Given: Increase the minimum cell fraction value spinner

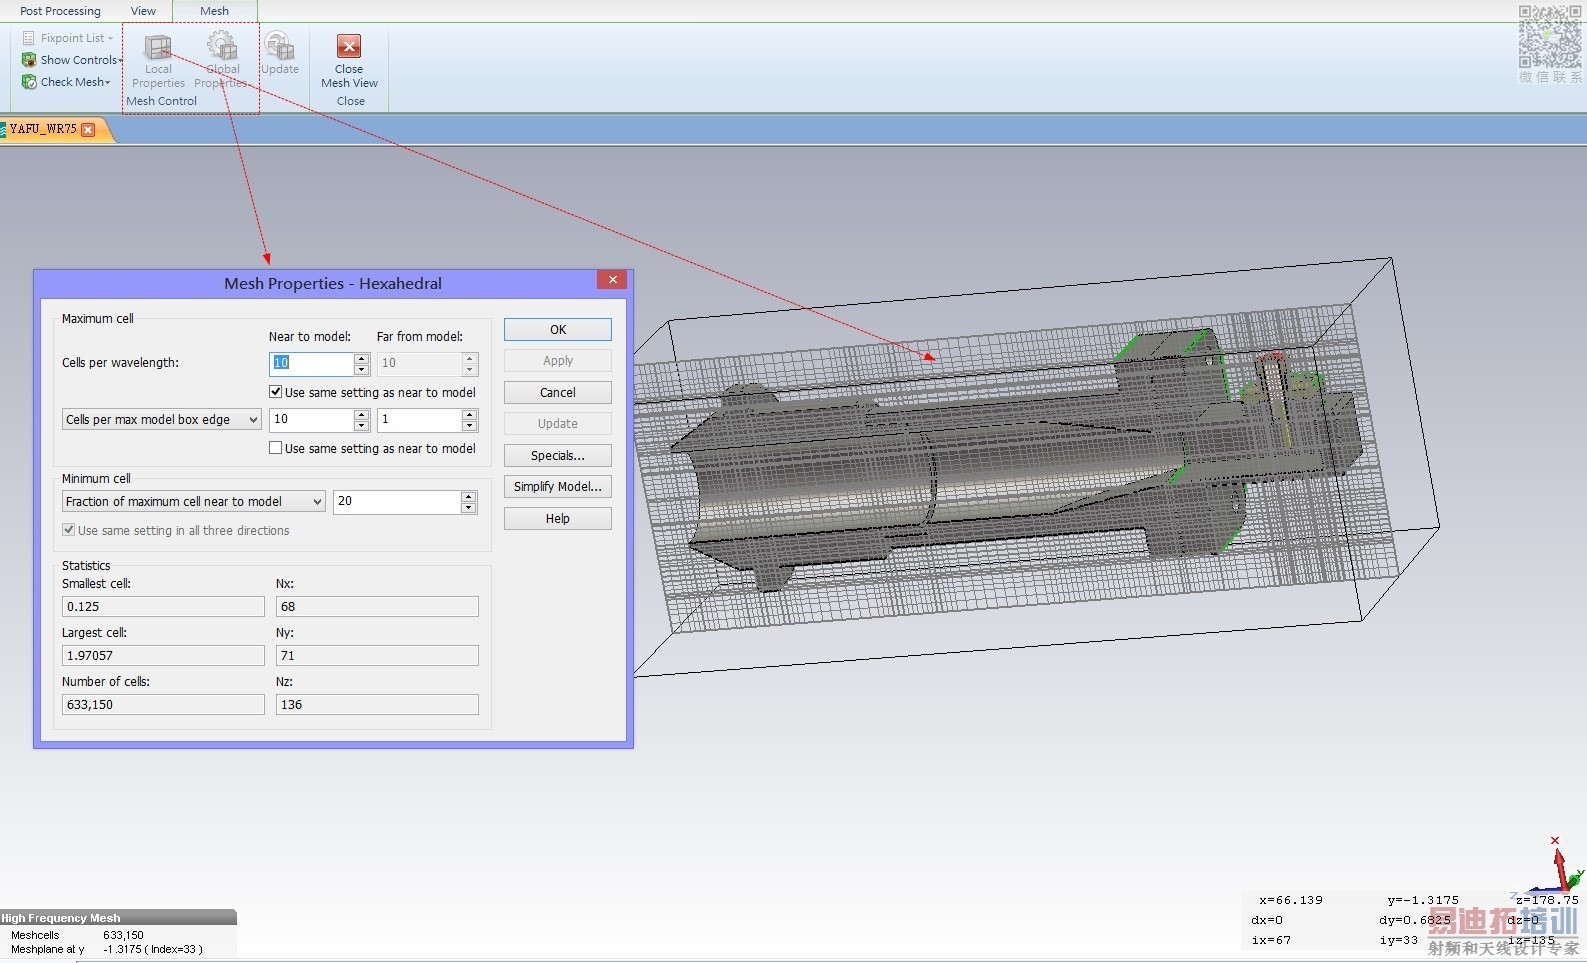Looking at the screenshot, I should coord(468,496).
